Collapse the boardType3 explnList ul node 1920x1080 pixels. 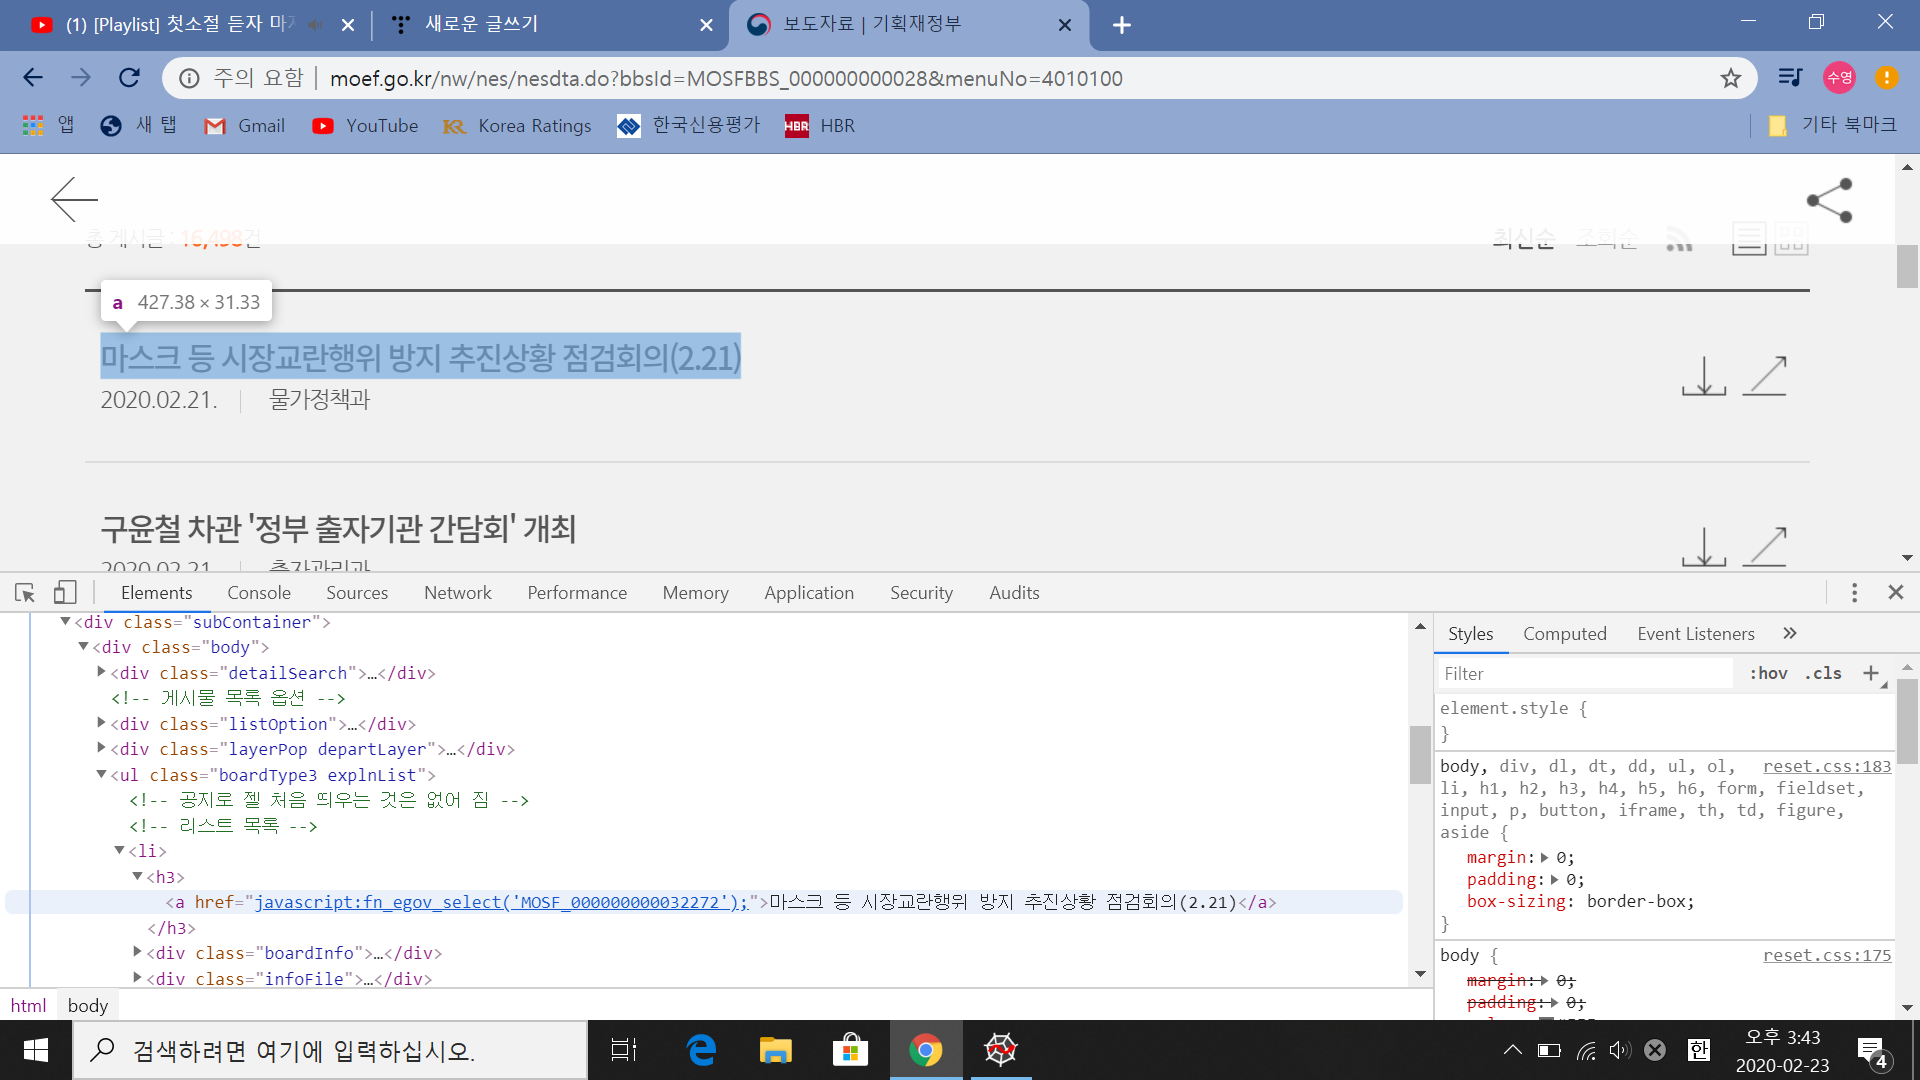pyautogui.click(x=101, y=774)
